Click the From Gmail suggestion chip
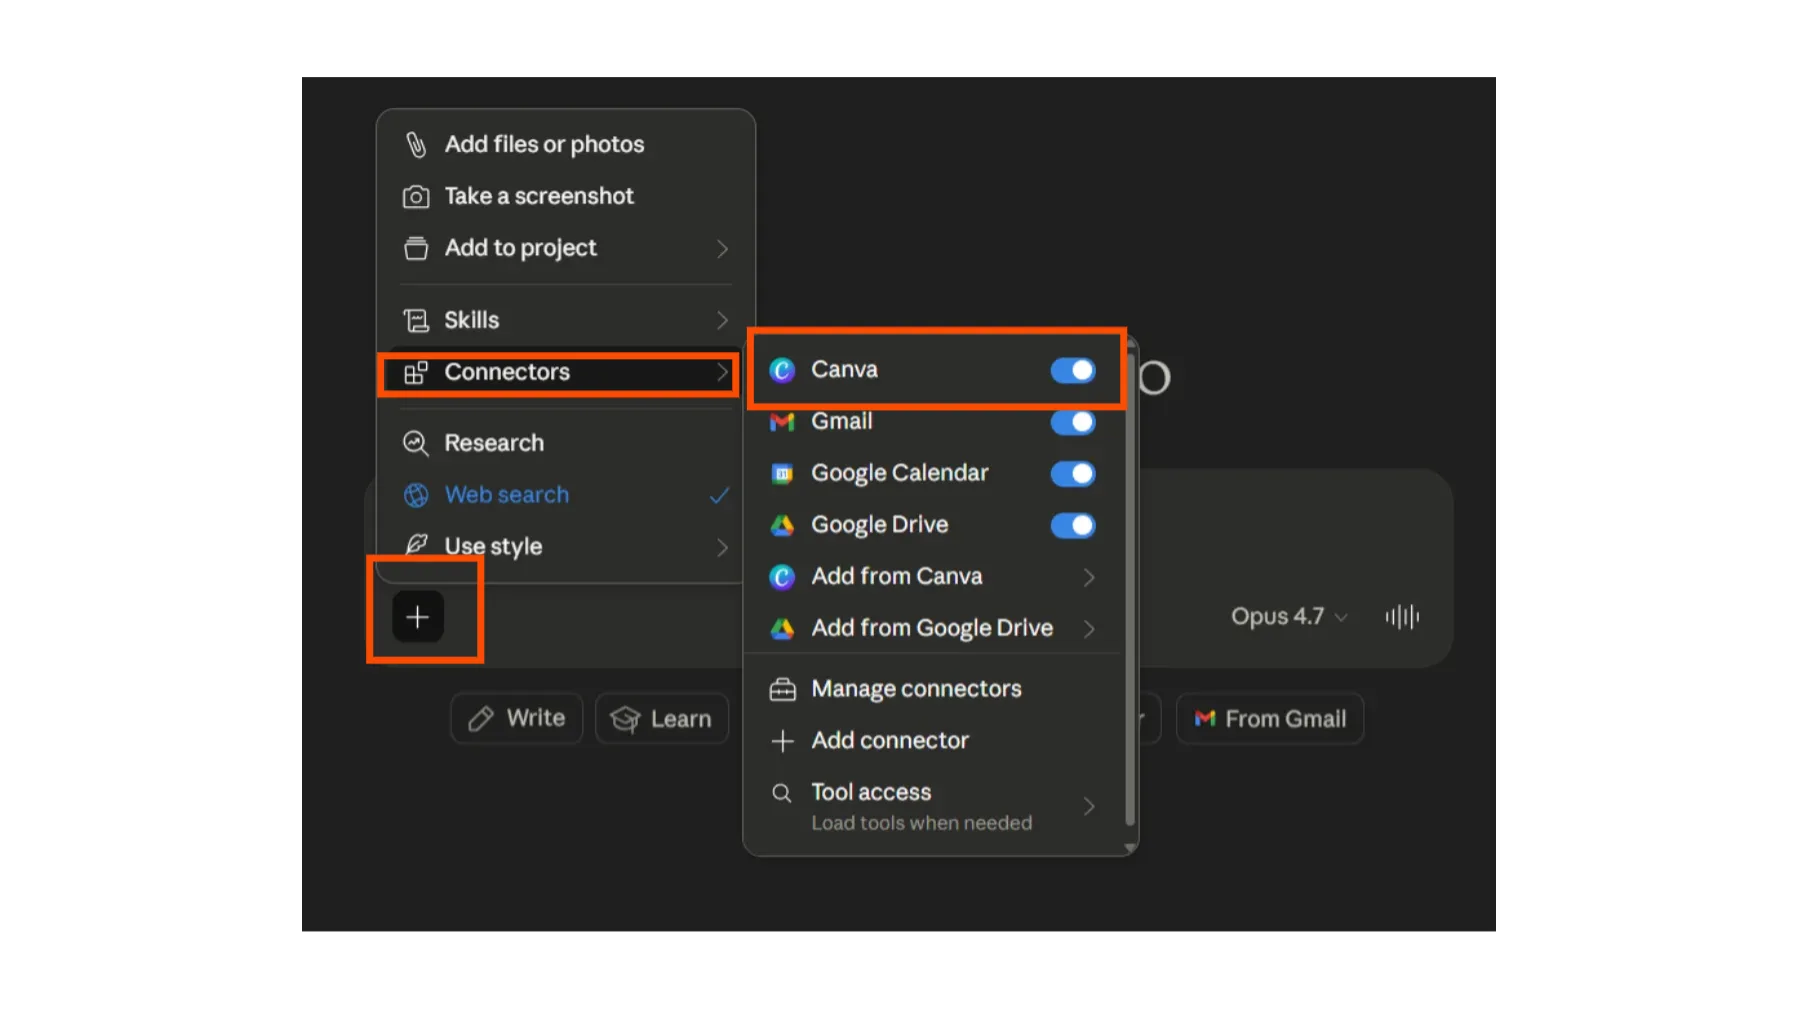Screen dimensions: 1800x1011 (x=1270, y=719)
